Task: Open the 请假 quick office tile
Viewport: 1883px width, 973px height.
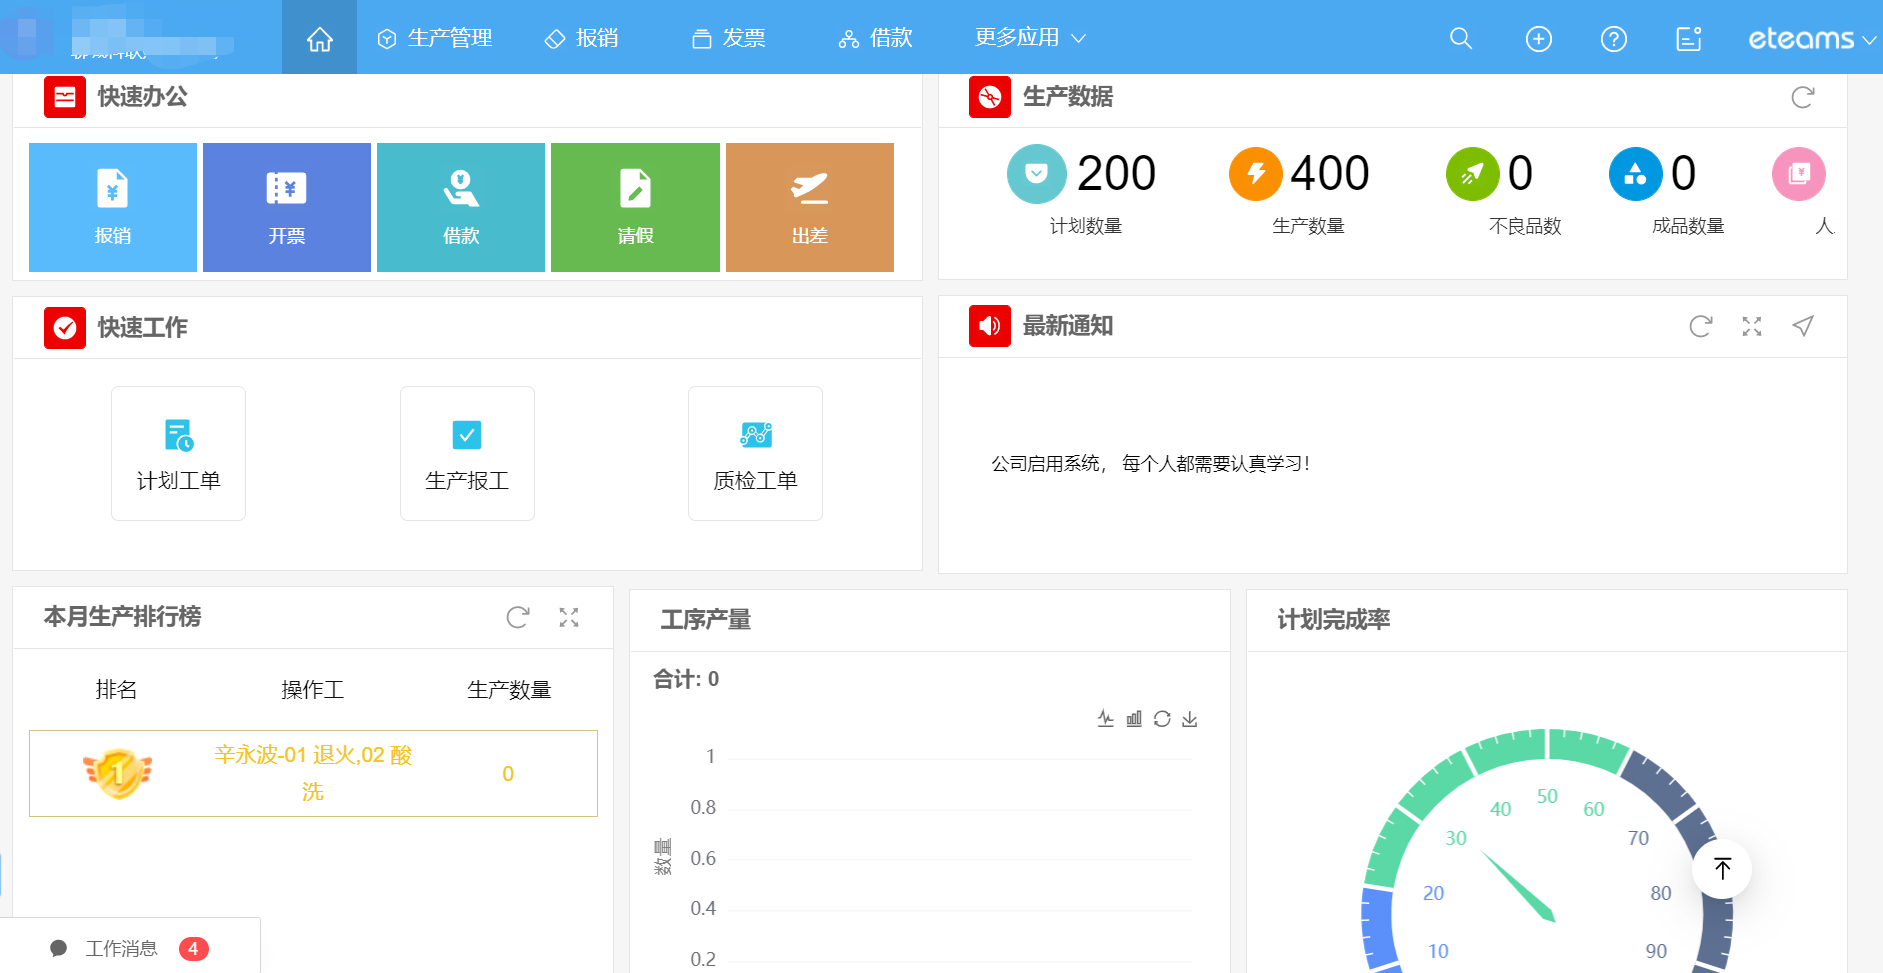Action: point(635,207)
